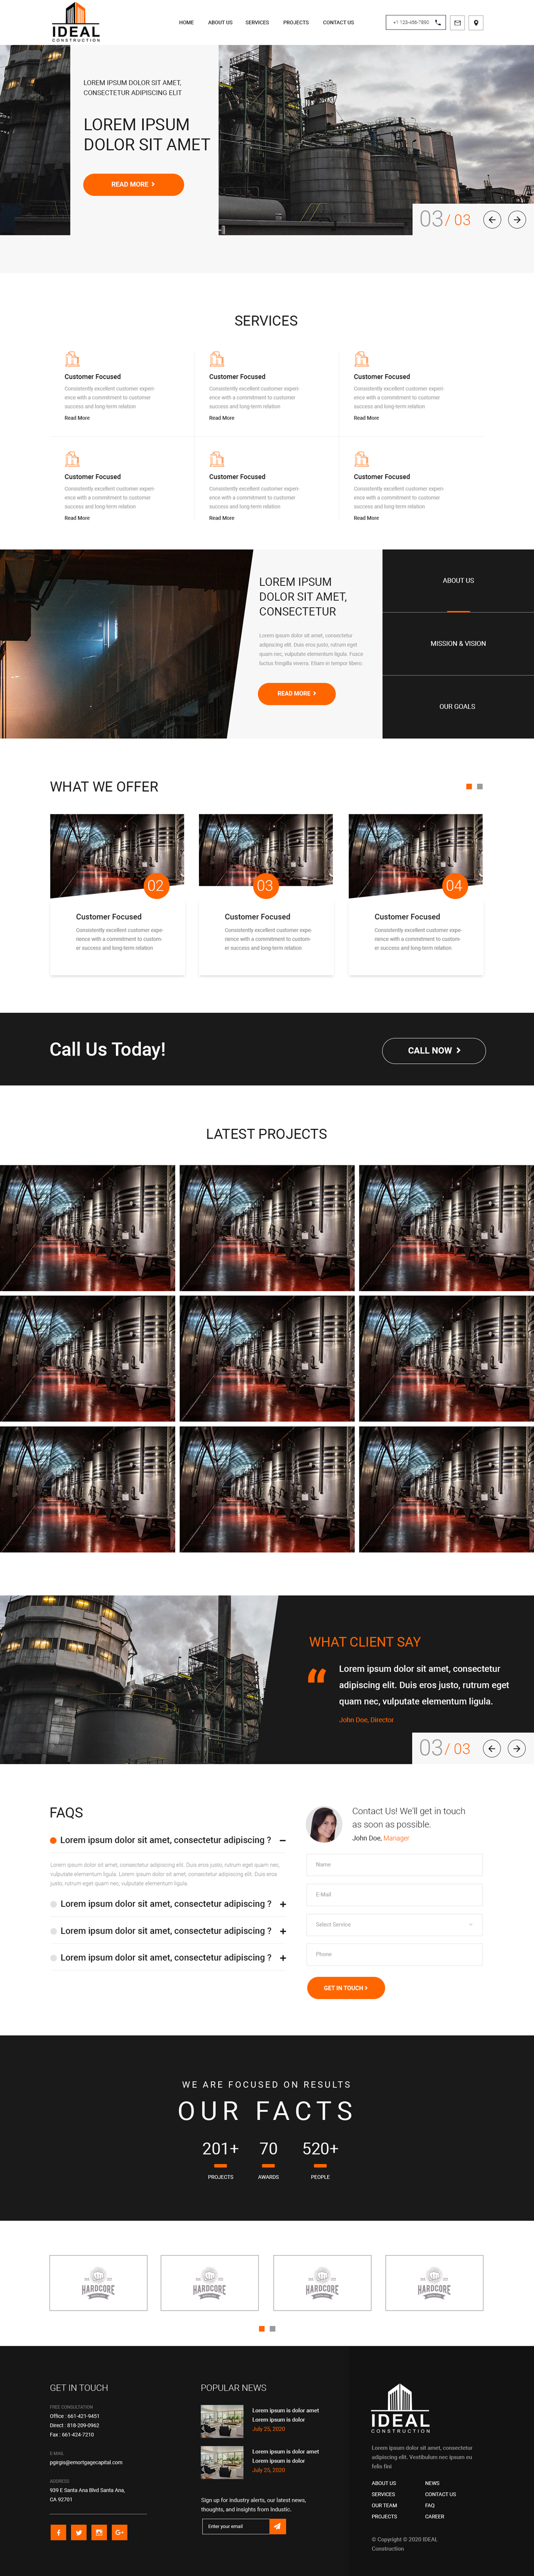Open the Google Plus icon in footer

119,2533
